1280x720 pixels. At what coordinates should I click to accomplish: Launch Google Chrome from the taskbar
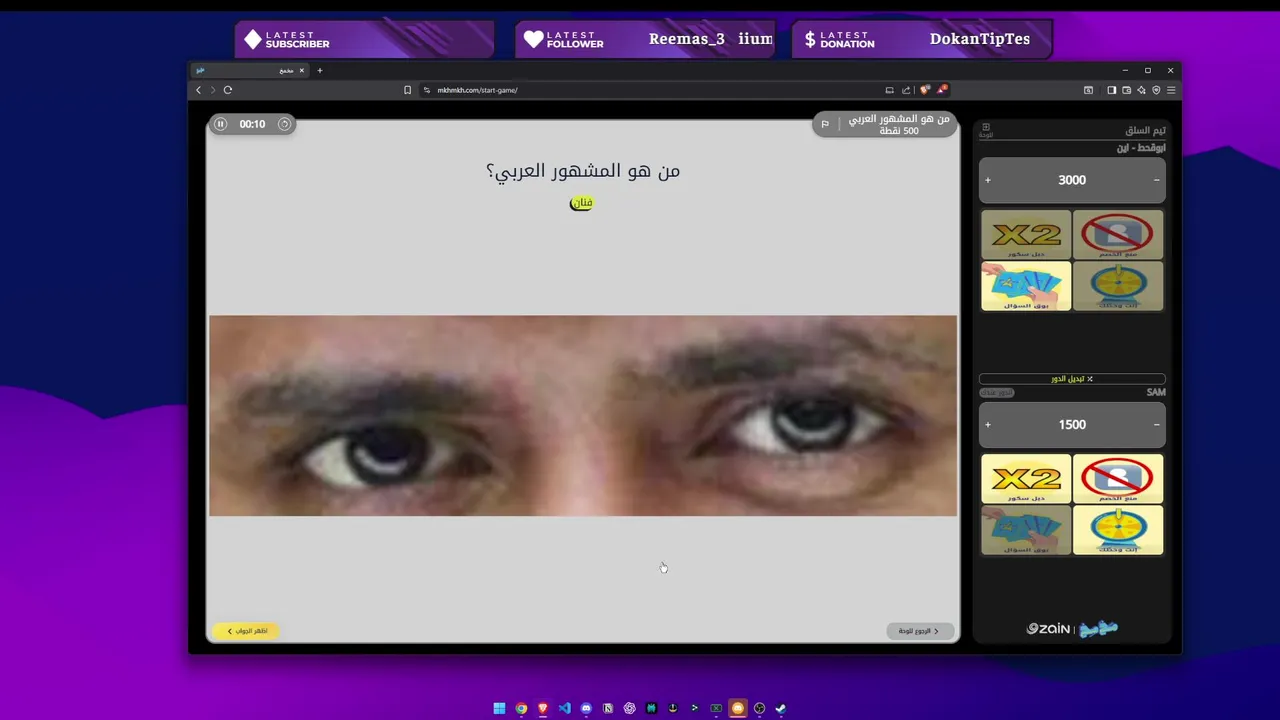[521, 708]
